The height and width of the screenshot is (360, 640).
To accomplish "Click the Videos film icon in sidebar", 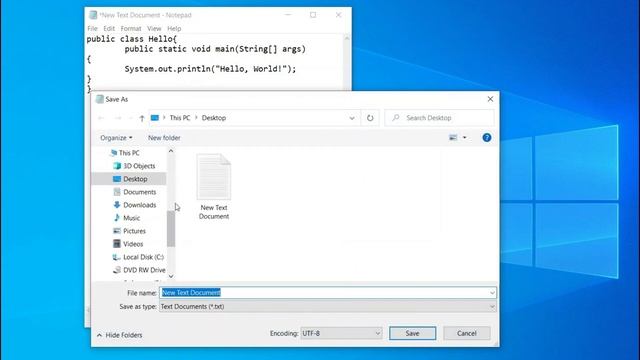I will tap(117, 244).
